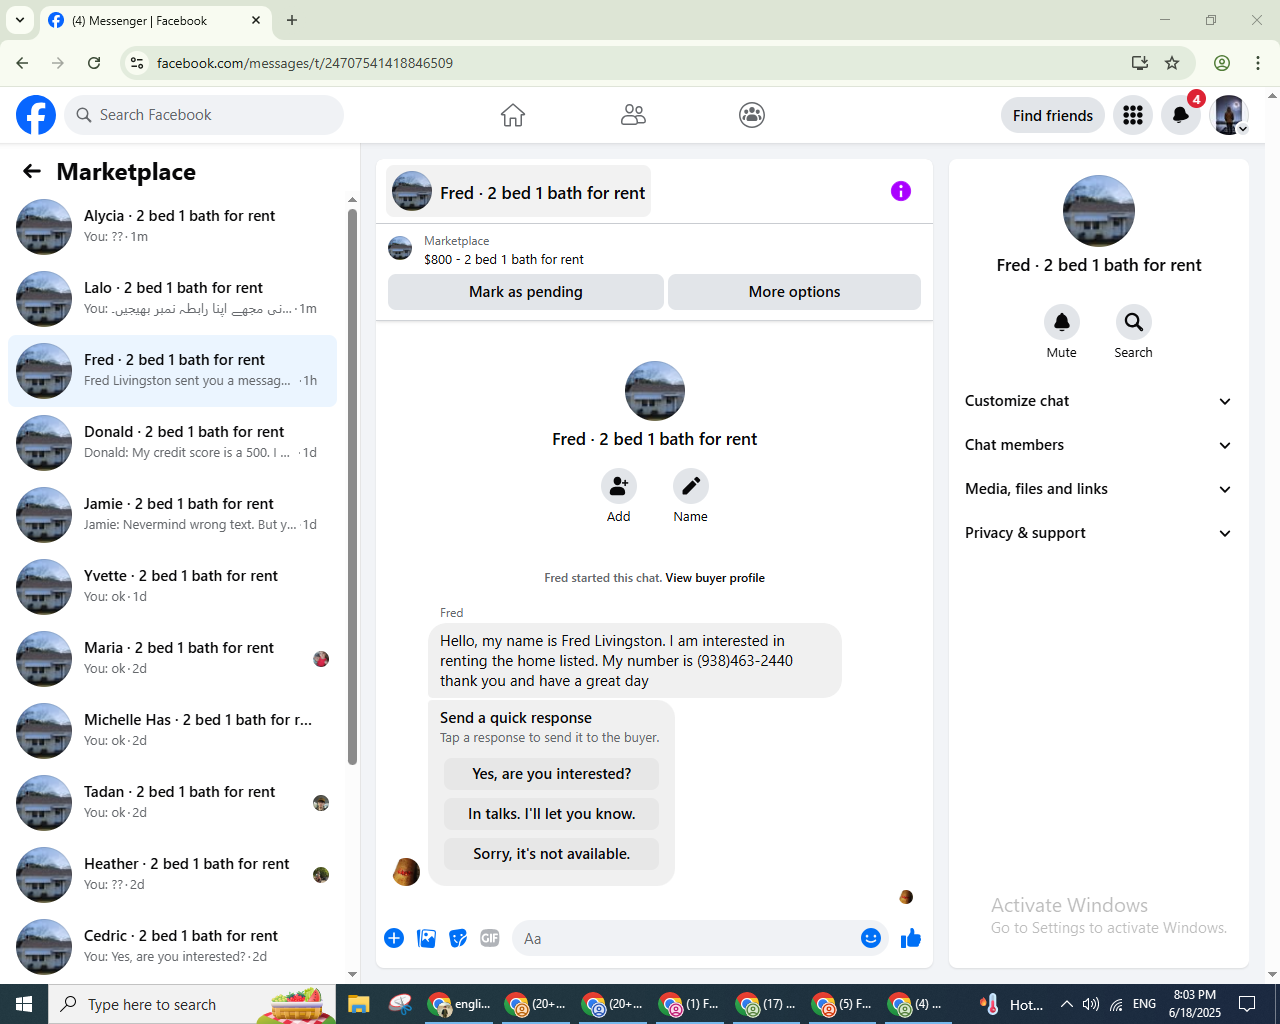Open the $800 Marketplace listing banner
The width and height of the screenshot is (1280, 1024).
(654, 250)
